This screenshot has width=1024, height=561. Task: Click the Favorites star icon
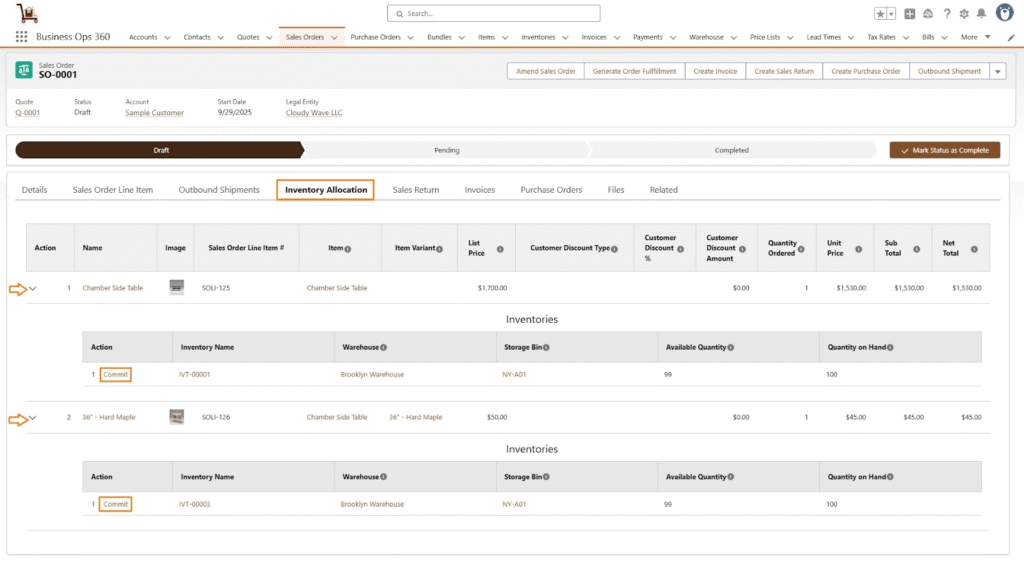880,14
